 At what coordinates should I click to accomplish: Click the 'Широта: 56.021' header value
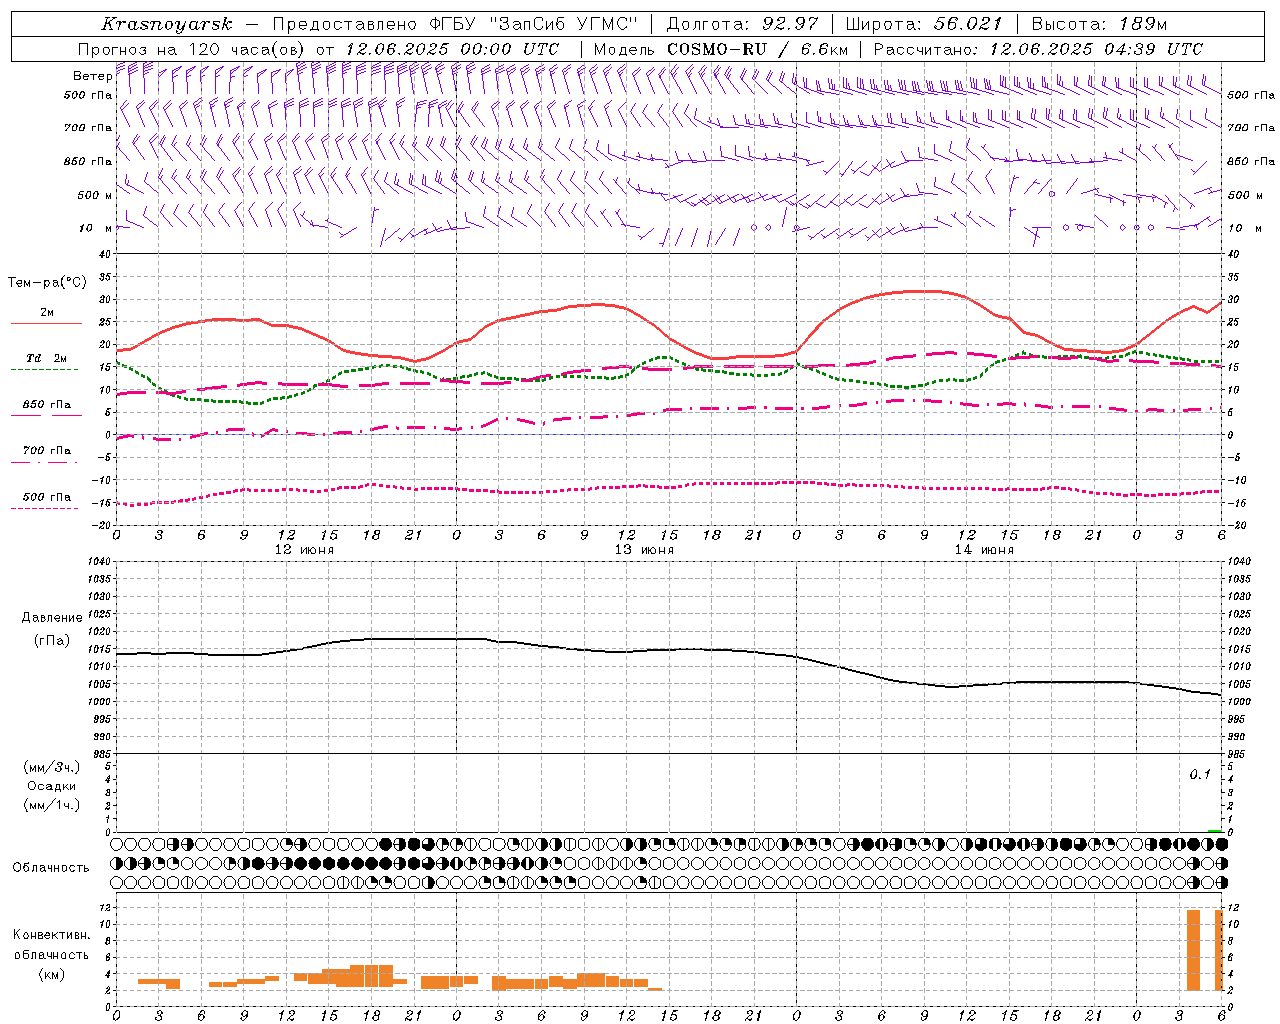[x=923, y=24]
